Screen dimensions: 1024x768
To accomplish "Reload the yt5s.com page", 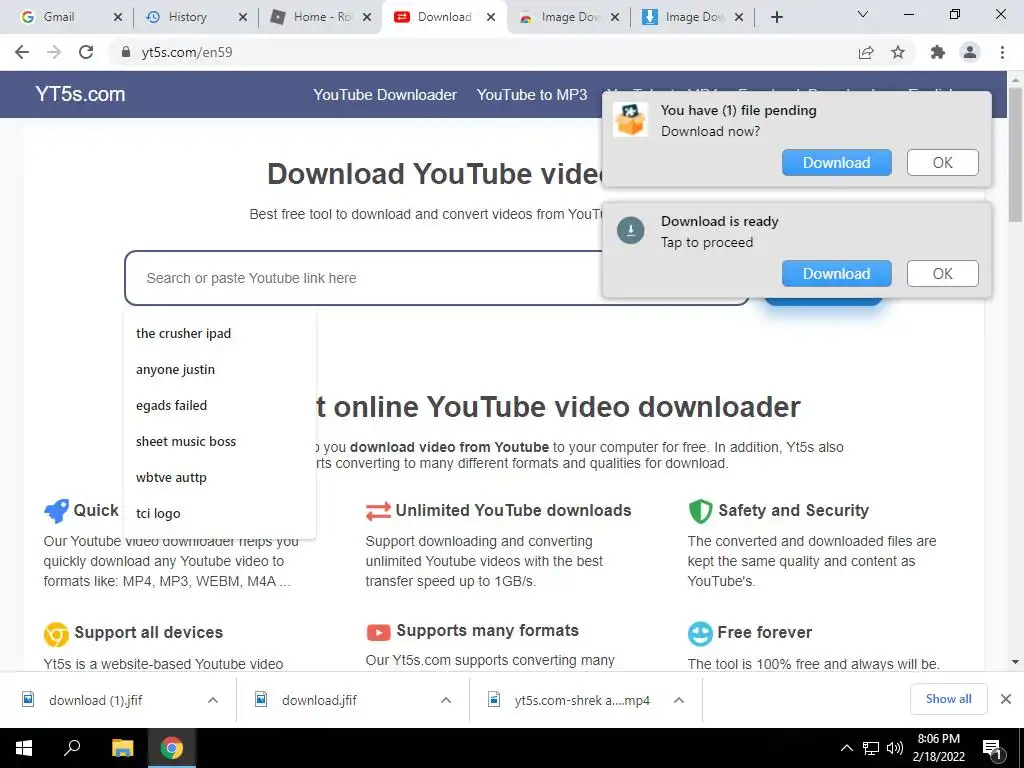I will [x=86, y=52].
